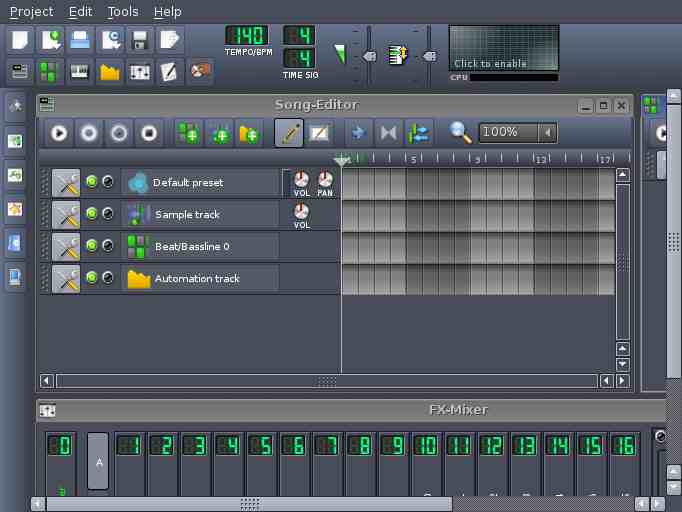Mute the Default preset track
This screenshot has height=512, width=682.
tap(92, 182)
